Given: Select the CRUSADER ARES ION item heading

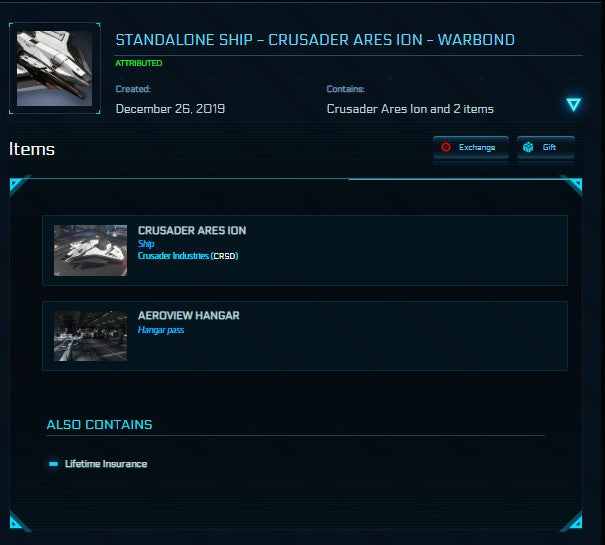Looking at the screenshot, I should (x=192, y=230).
